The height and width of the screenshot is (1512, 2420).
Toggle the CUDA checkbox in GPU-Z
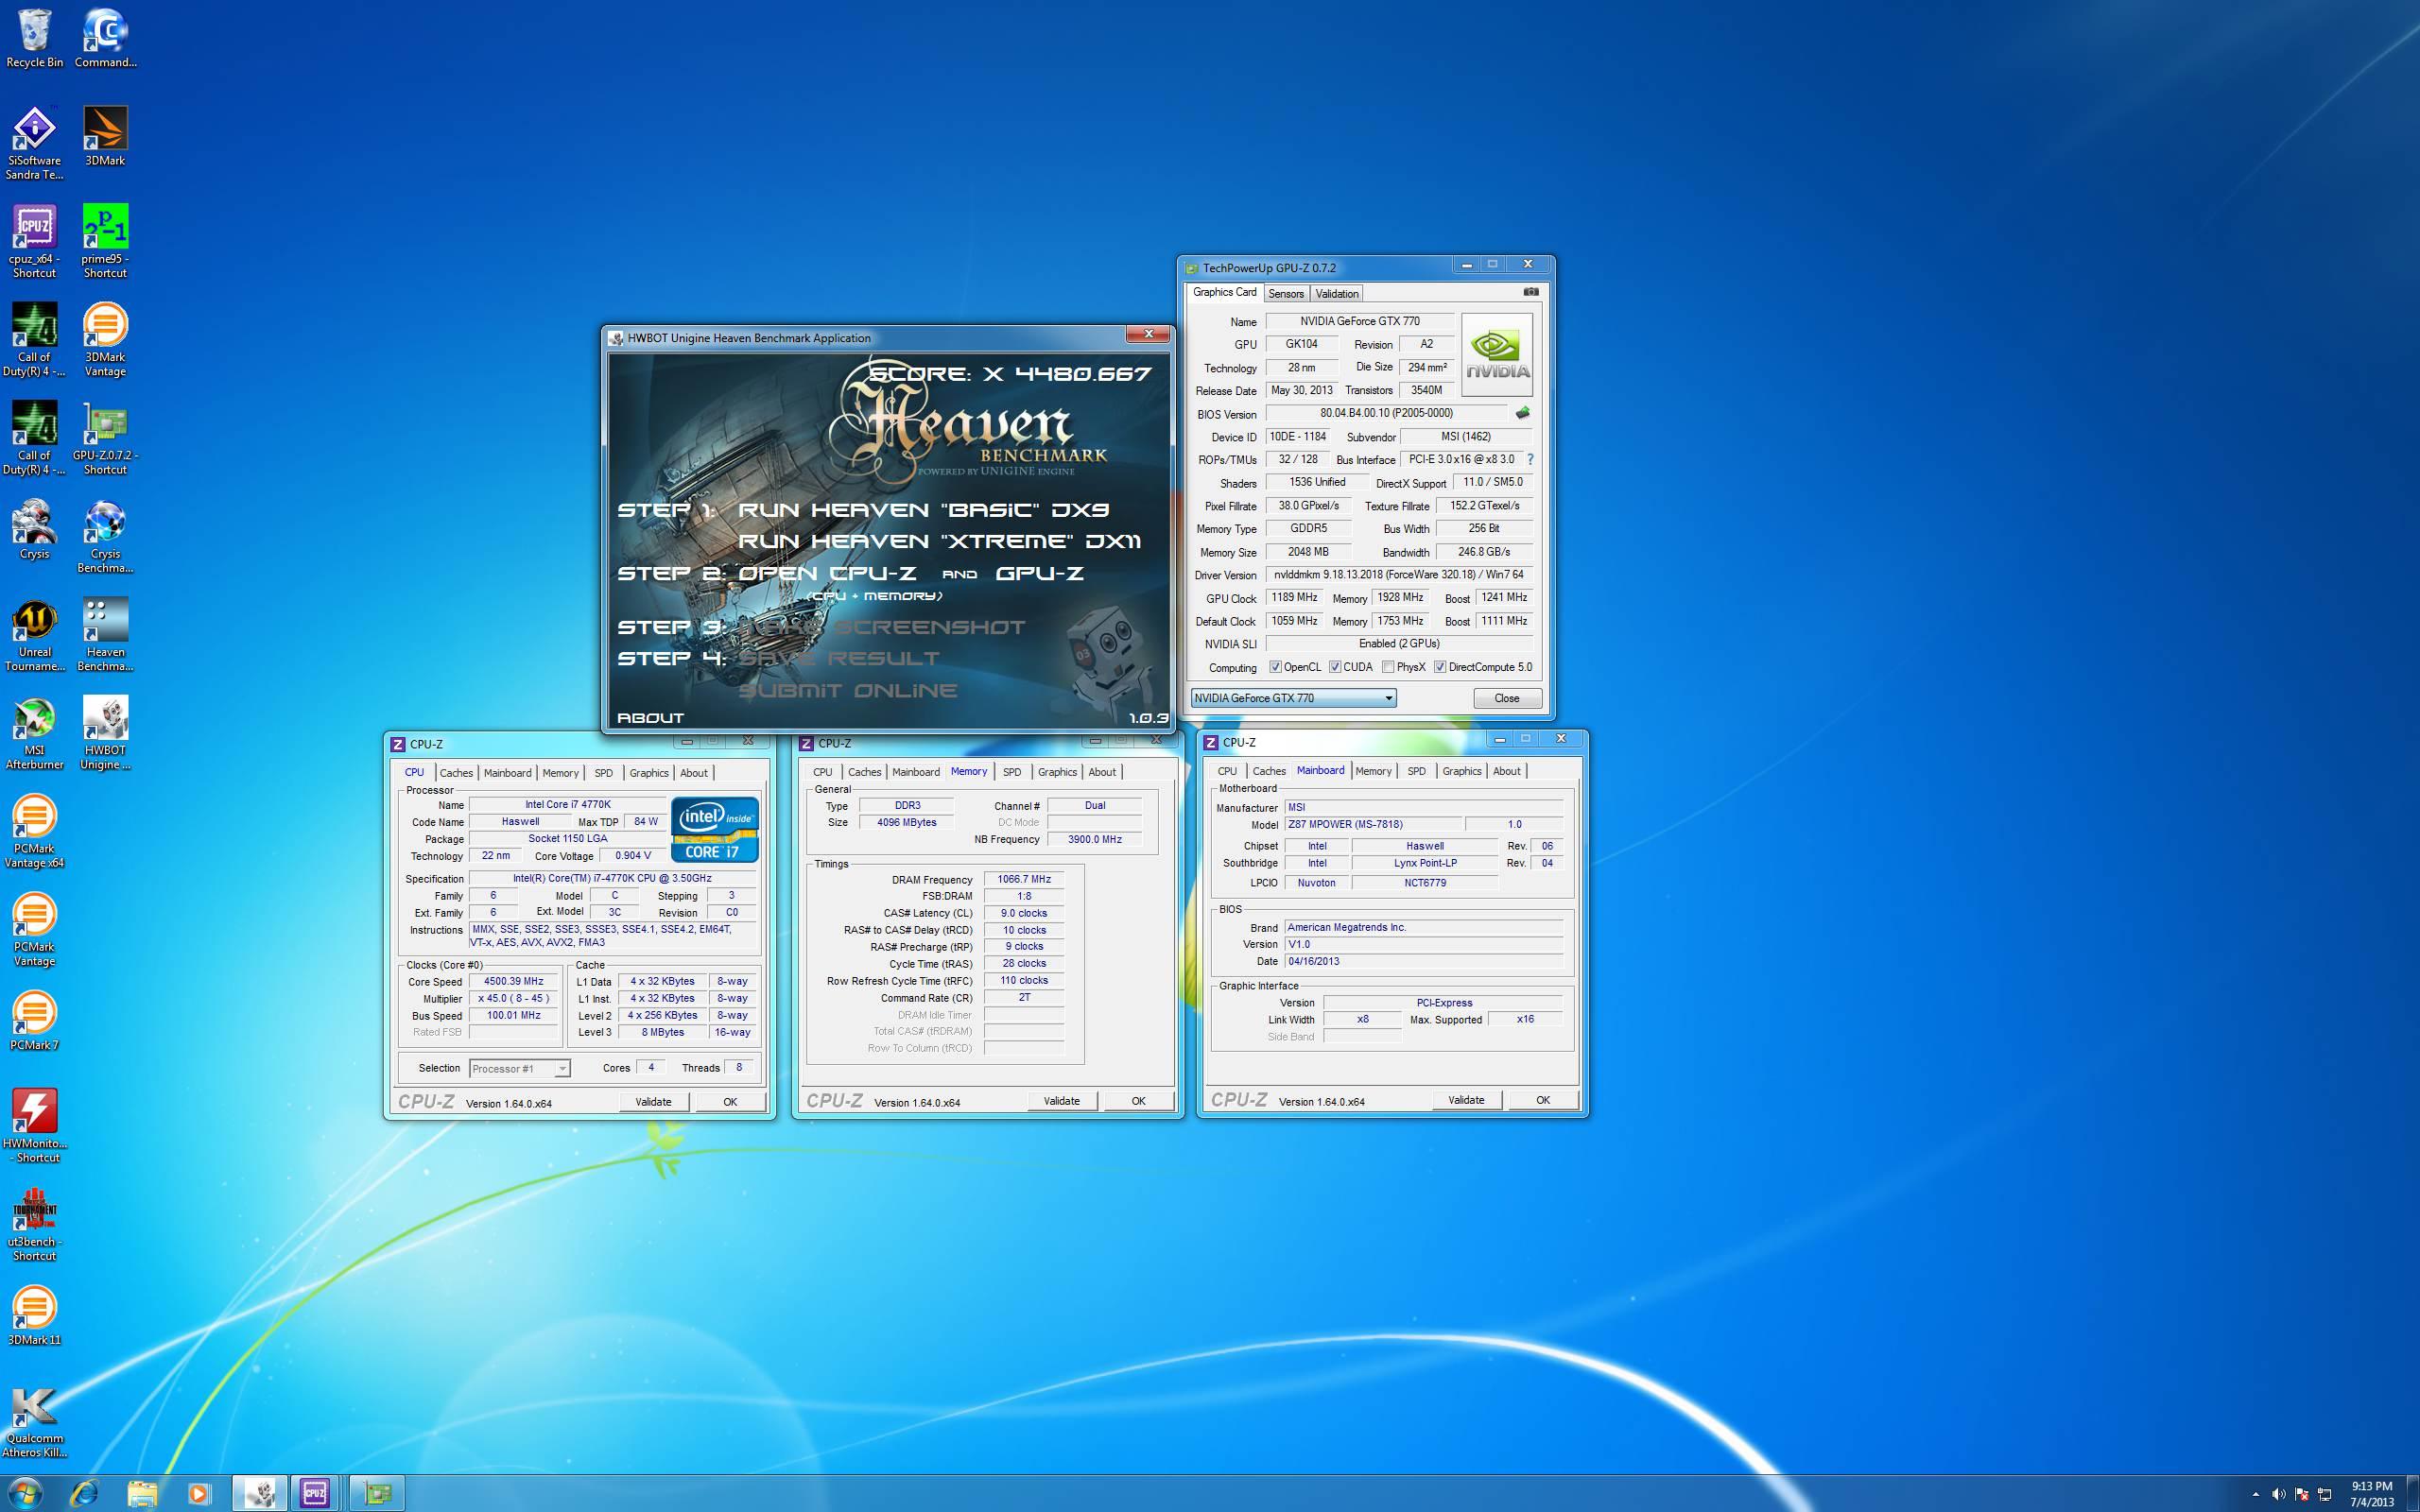(1335, 667)
